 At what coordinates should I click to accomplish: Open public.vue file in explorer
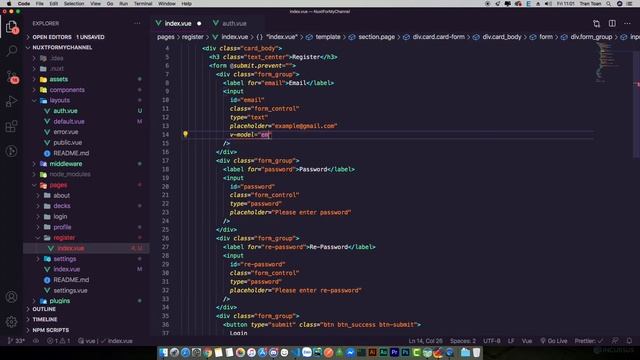coord(86,142)
